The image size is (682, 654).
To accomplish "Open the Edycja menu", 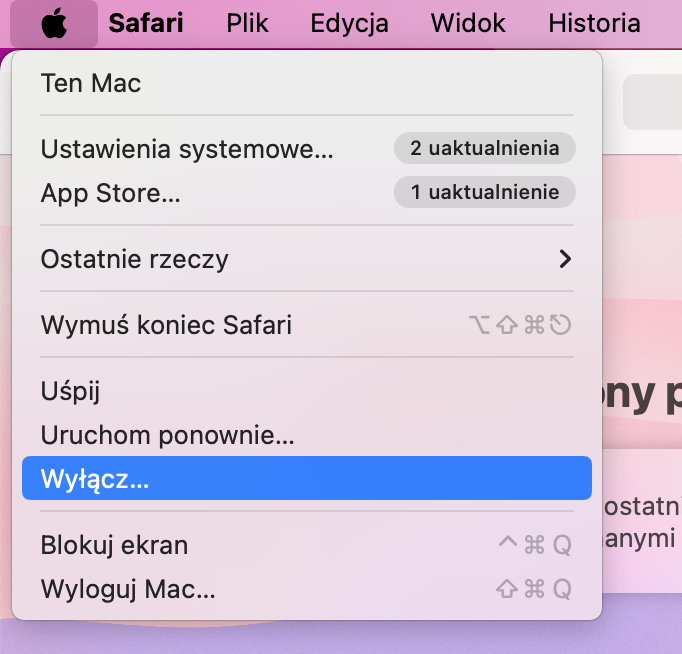I will click(x=349, y=23).
